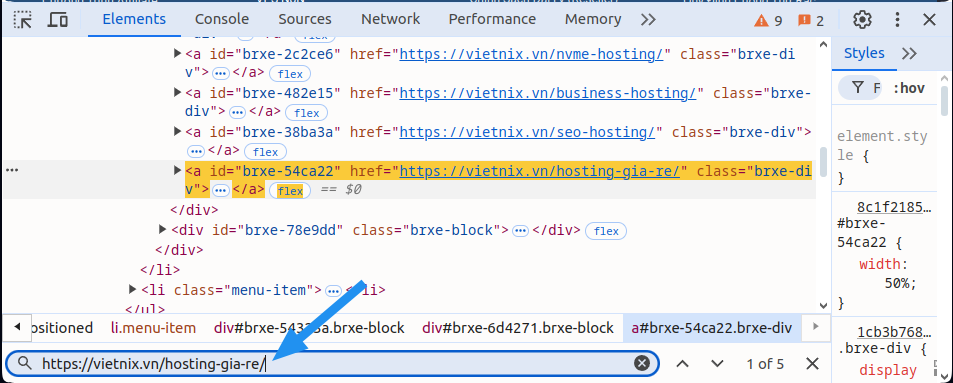The height and width of the screenshot is (383, 953).
Task: Switch to the Console tab
Action: [222, 19]
